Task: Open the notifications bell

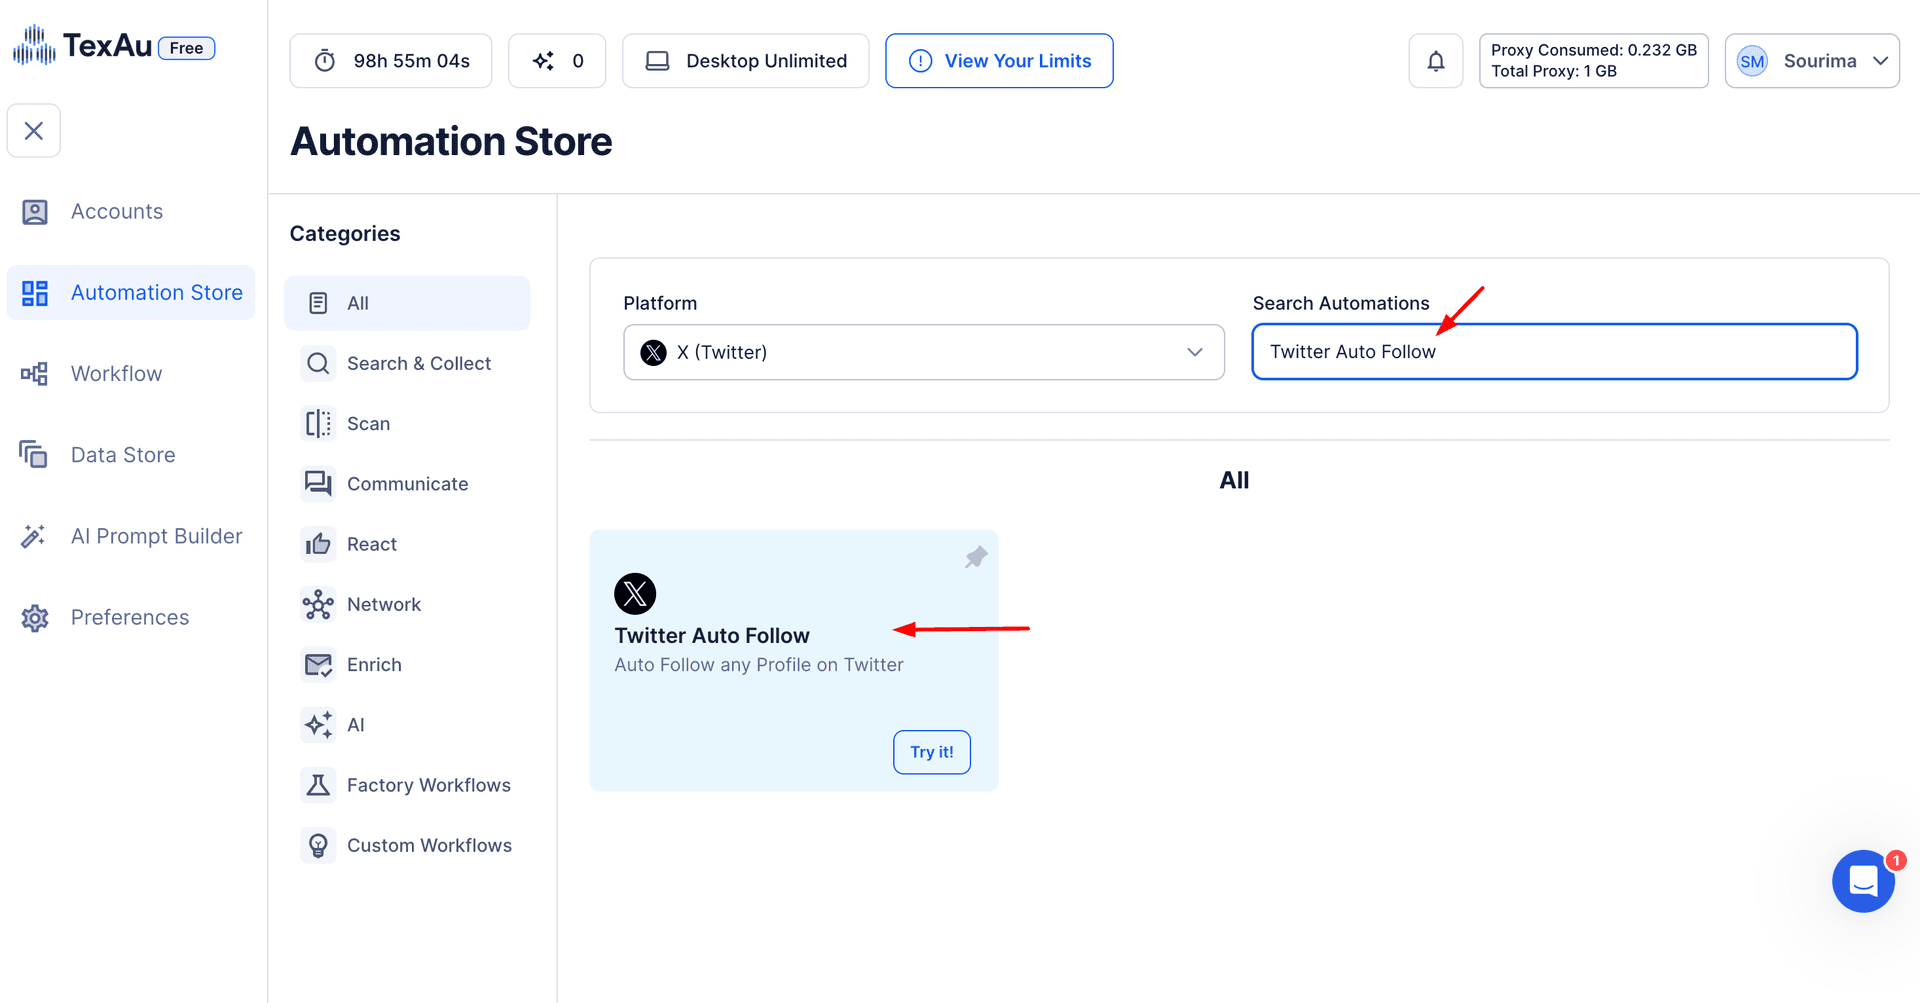Action: pyautogui.click(x=1436, y=60)
